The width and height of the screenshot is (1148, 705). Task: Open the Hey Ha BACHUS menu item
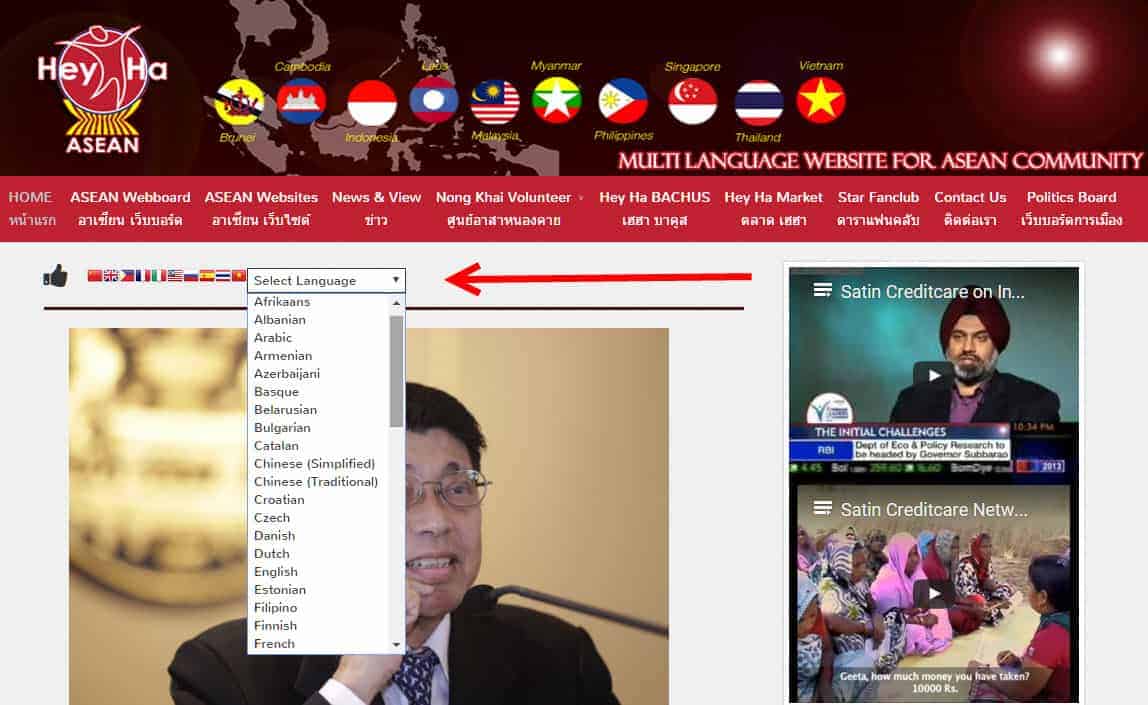655,208
